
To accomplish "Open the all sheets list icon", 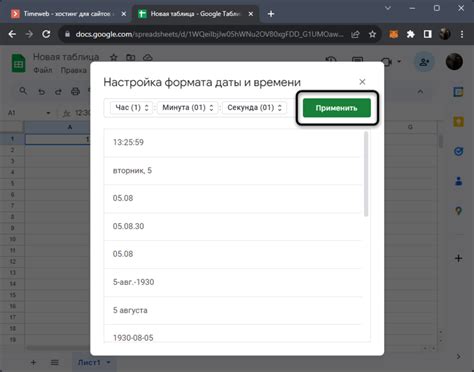I will click(55, 362).
